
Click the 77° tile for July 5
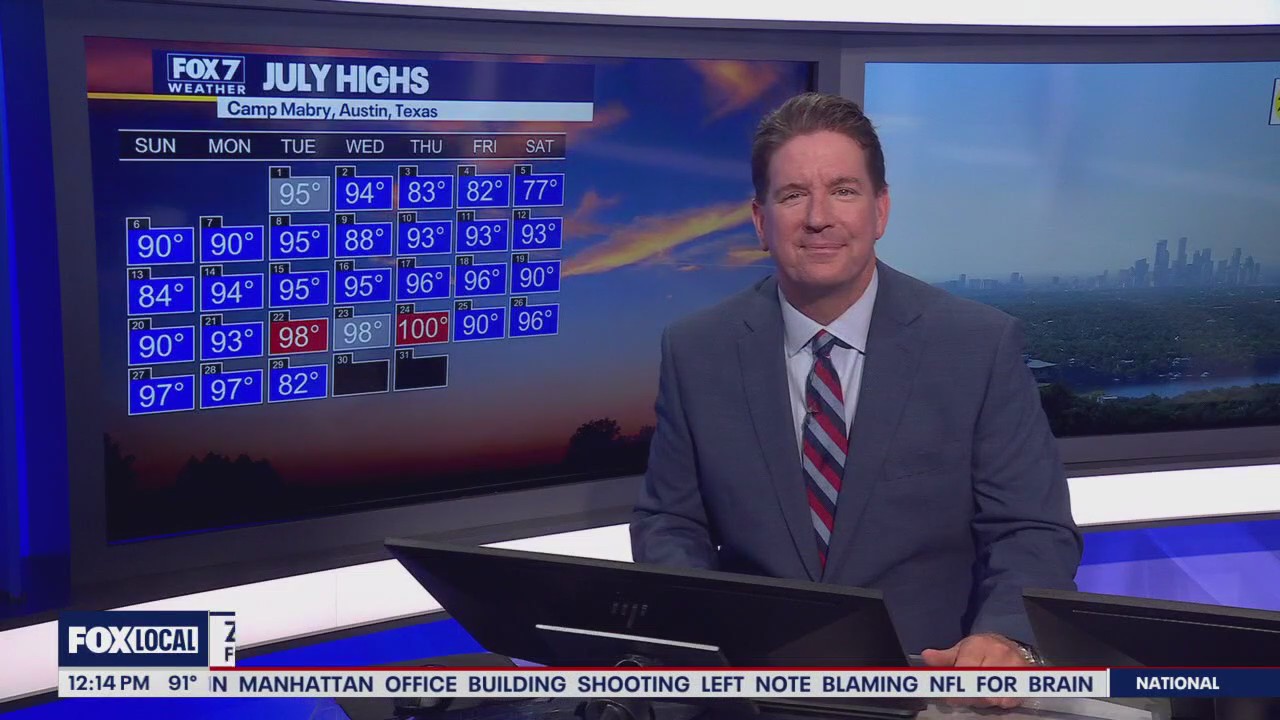pos(538,188)
